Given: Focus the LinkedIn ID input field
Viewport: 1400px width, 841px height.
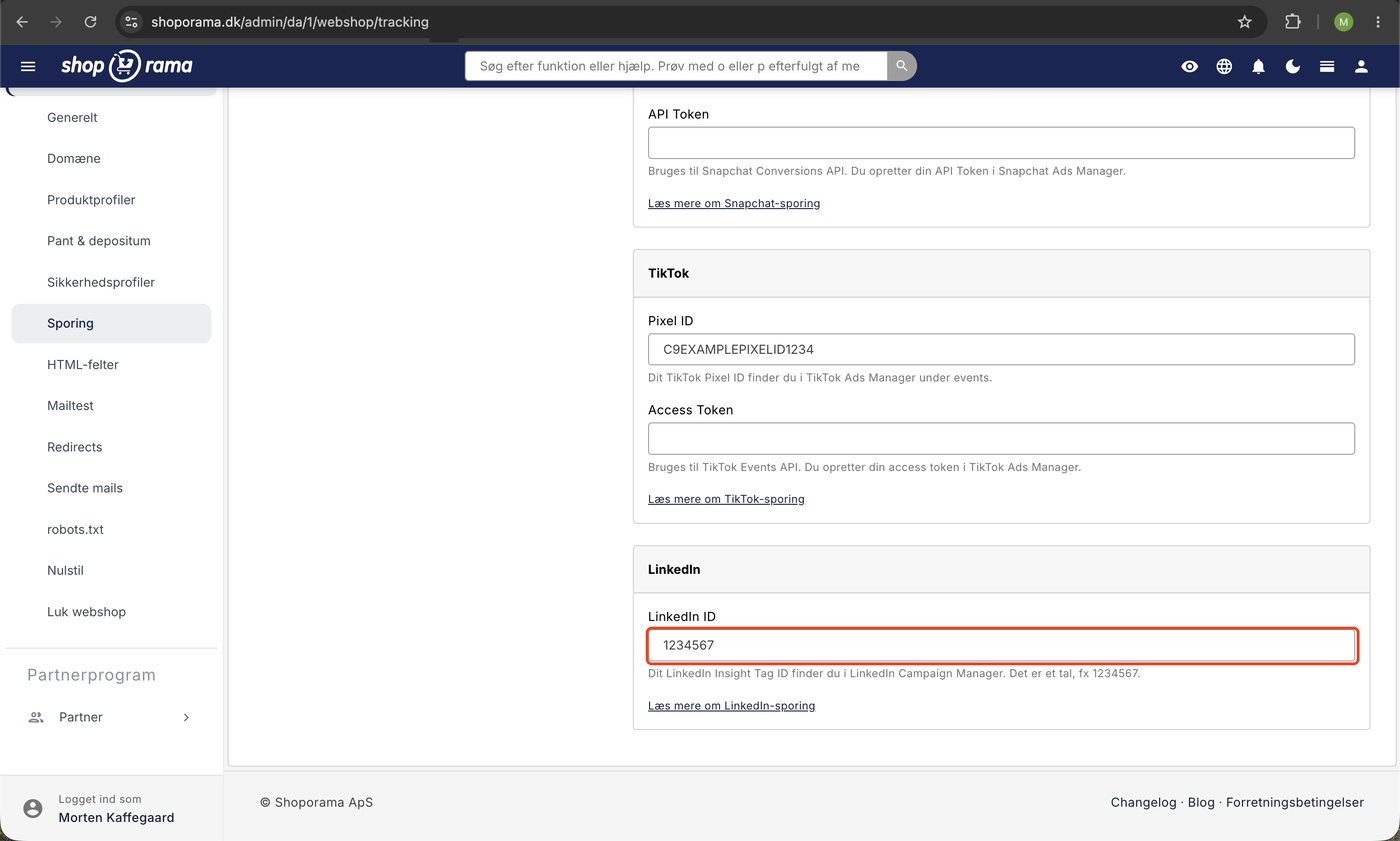Looking at the screenshot, I should (x=1001, y=645).
